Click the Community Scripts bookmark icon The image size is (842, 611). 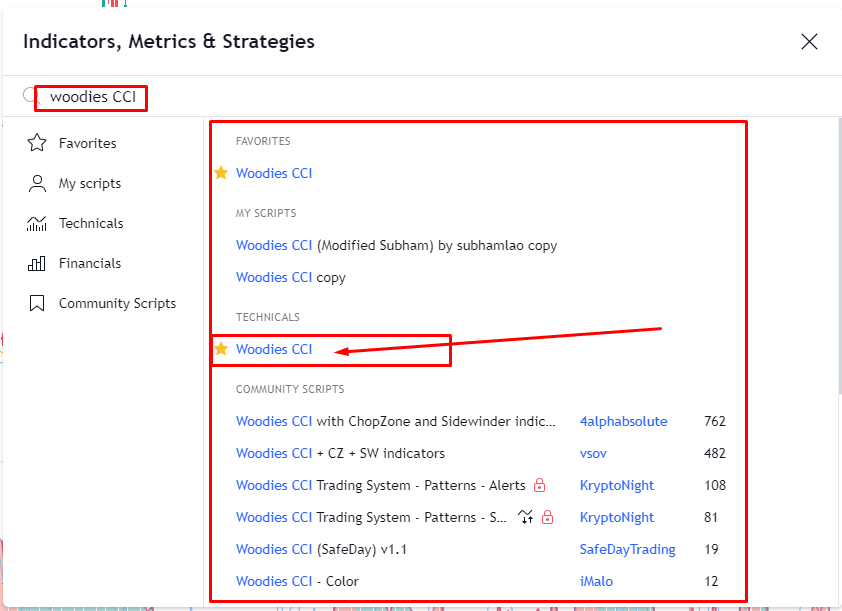(35, 303)
